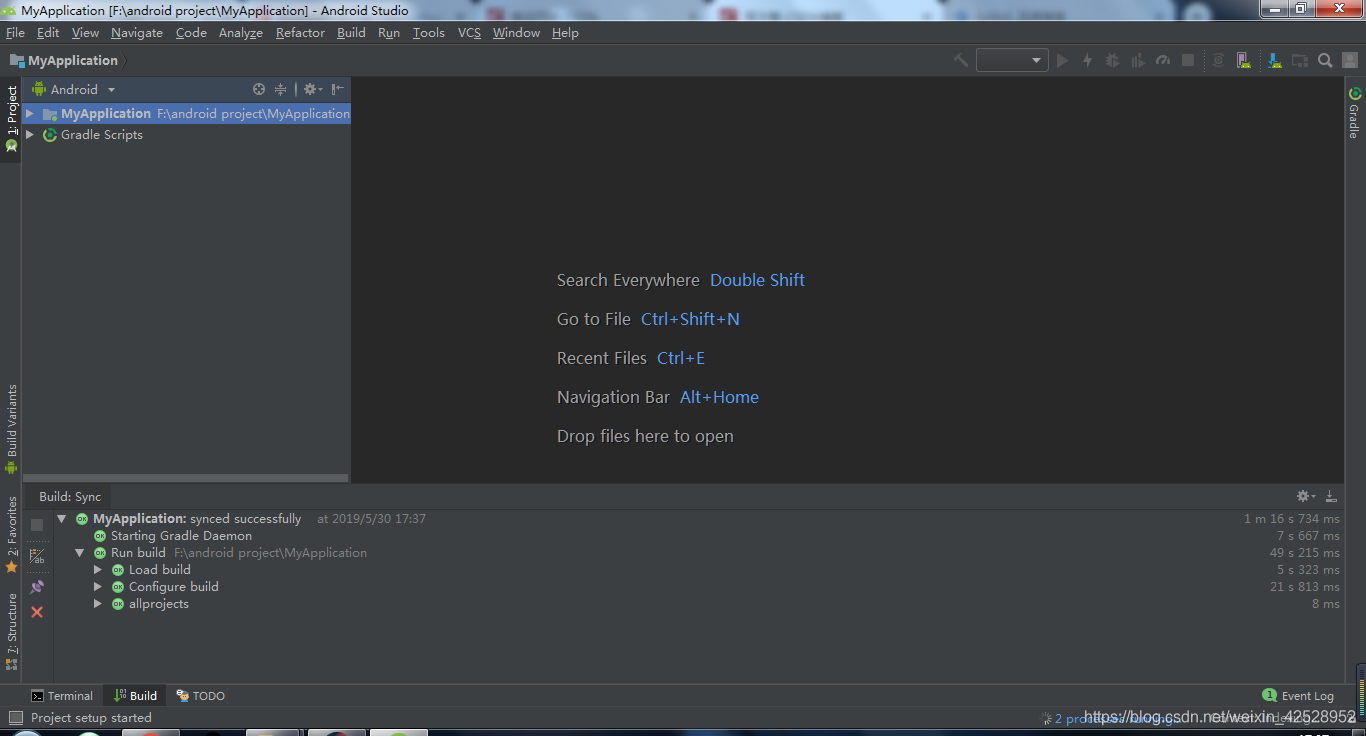The image size is (1366, 736).
Task: Hide the Project panel with the hide icon
Action: coord(338,89)
